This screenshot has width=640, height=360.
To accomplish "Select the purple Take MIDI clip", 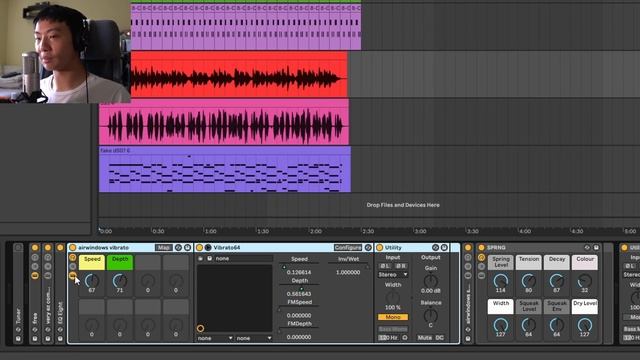I will coord(225,169).
